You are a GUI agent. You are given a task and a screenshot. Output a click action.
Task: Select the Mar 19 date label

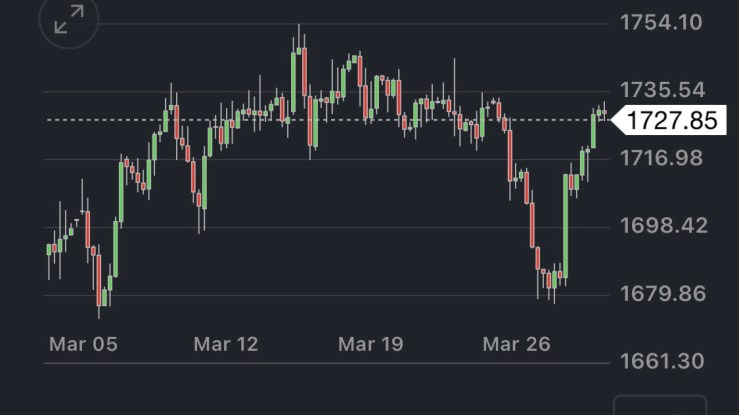[x=370, y=344]
